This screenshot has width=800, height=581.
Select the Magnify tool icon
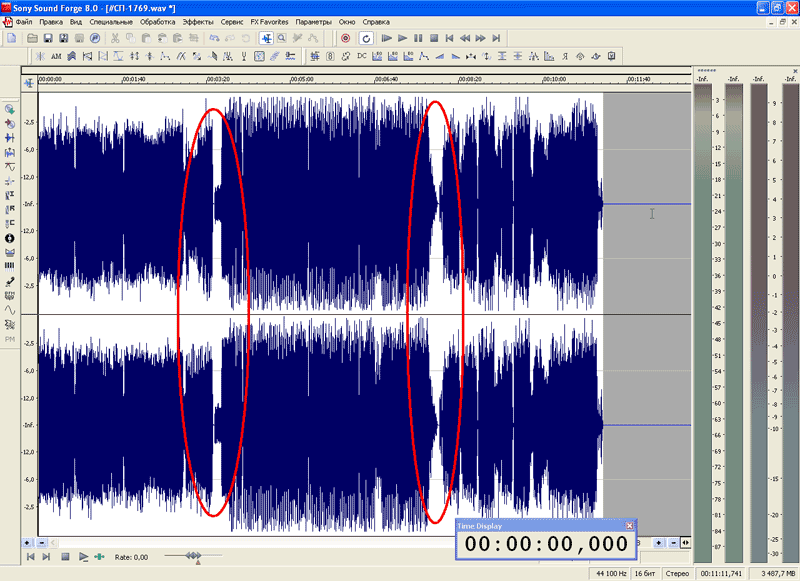[x=283, y=38]
